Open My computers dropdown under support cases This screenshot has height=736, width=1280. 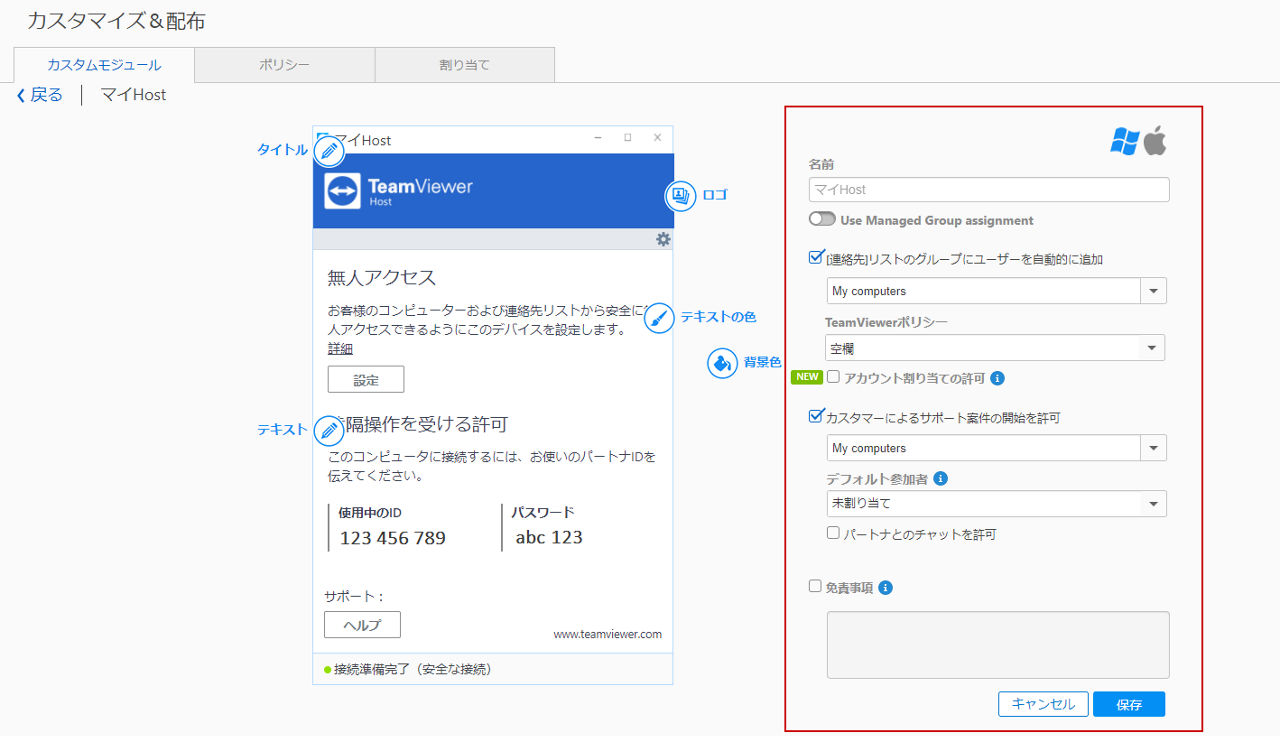tap(997, 448)
